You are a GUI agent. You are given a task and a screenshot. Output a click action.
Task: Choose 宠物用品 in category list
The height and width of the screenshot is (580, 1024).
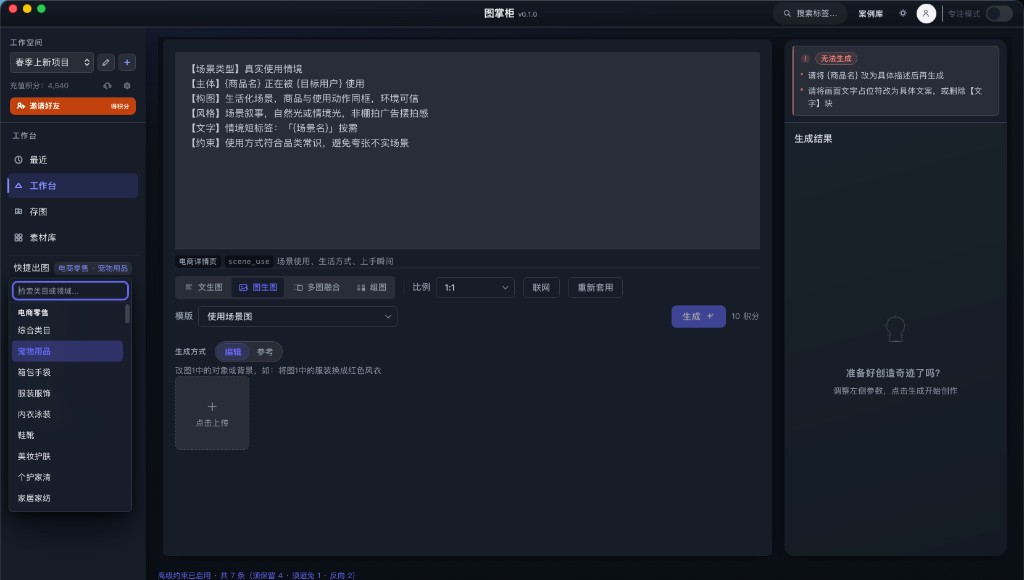click(67, 351)
